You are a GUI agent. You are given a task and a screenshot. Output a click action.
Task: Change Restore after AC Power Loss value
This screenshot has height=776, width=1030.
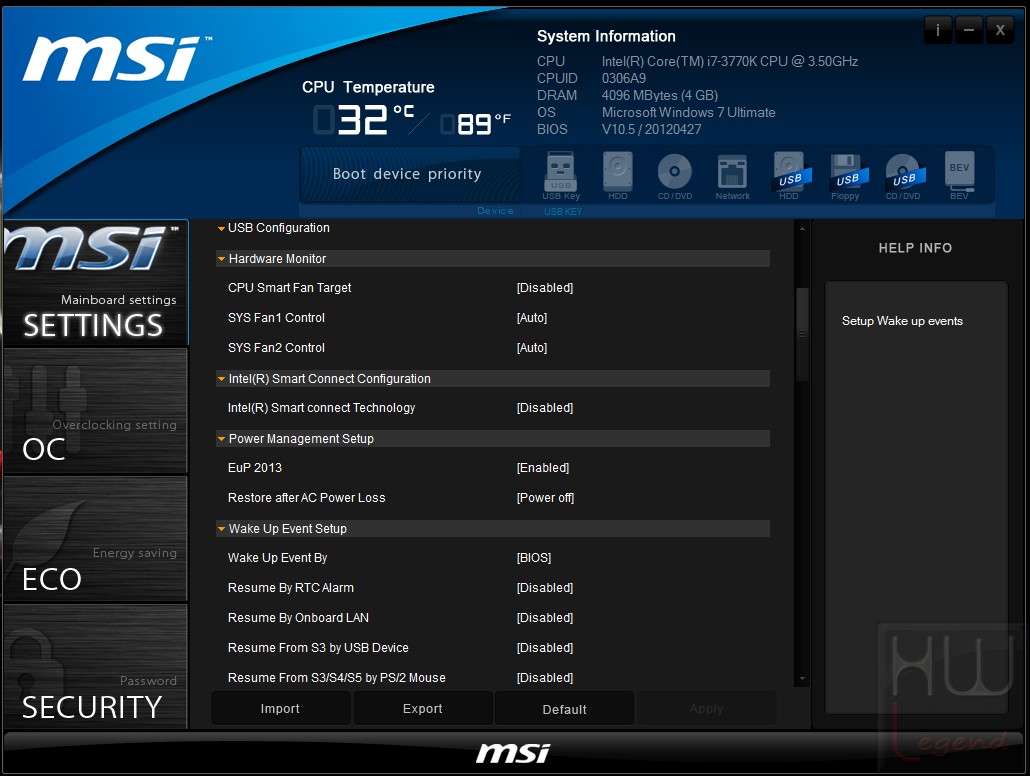pyautogui.click(x=545, y=498)
